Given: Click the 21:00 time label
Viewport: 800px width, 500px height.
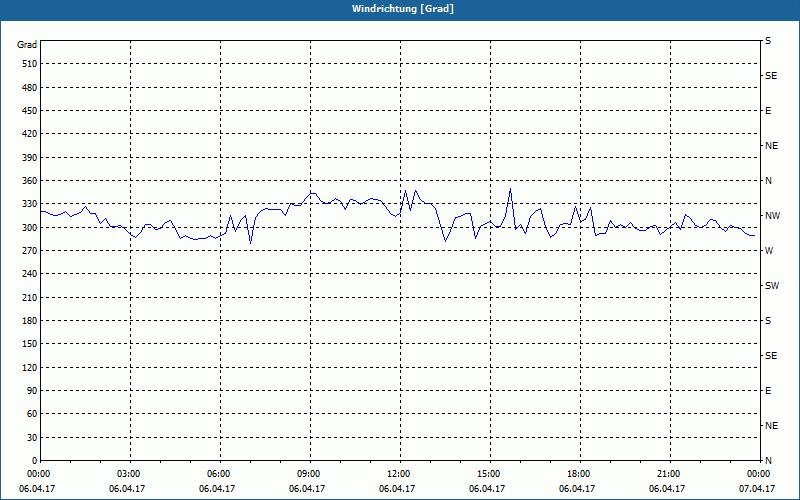Looking at the screenshot, I should 668,474.
